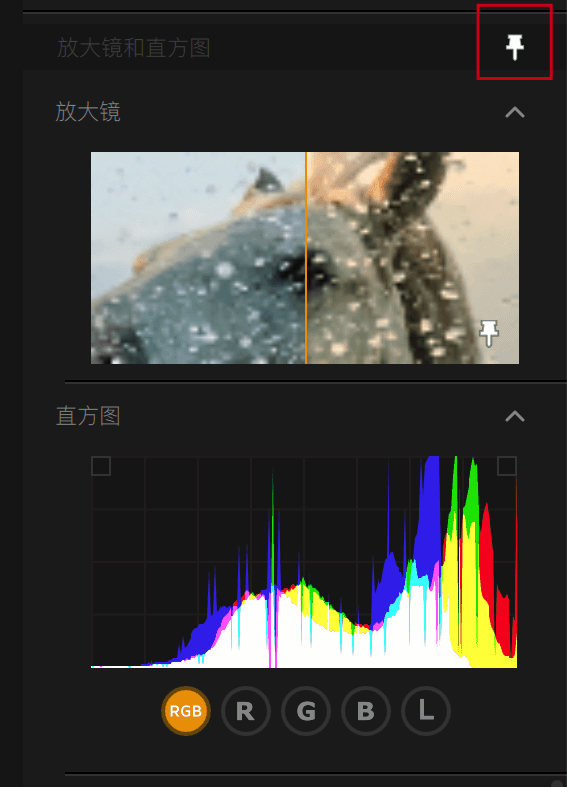Screen dimensions: 567x787
Task: Enable the highlight clipping checkbox in histogram
Action: click(x=506, y=466)
